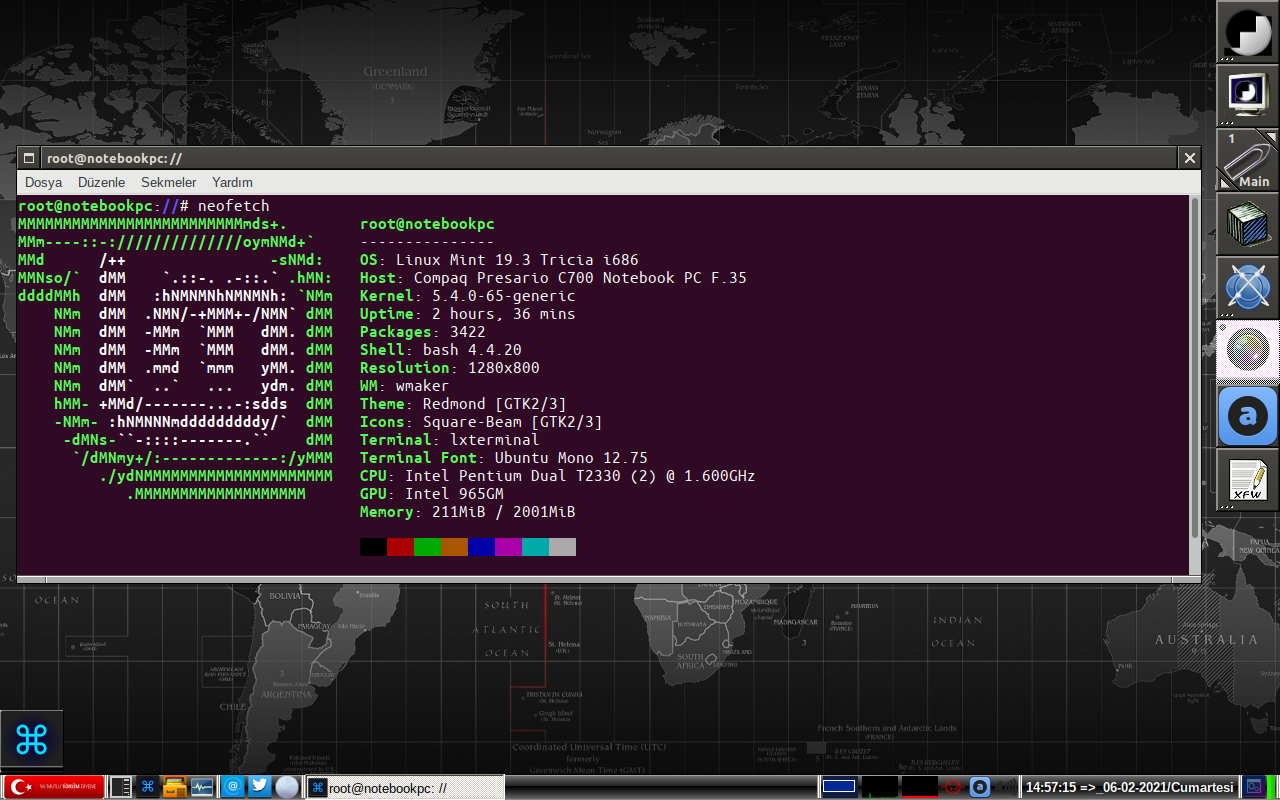Open the system monitor taskbar icon
The image size is (1280, 800).
(x=201, y=787)
